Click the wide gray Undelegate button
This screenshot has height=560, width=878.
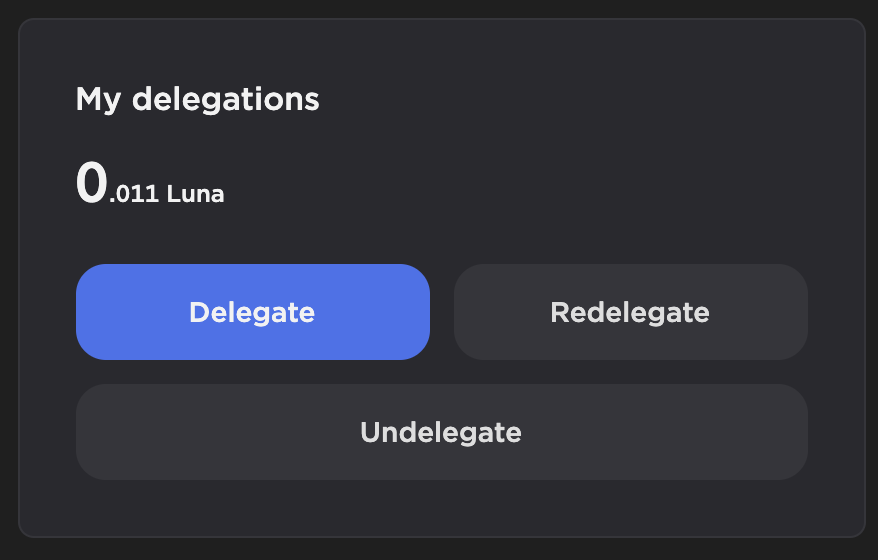click(441, 432)
